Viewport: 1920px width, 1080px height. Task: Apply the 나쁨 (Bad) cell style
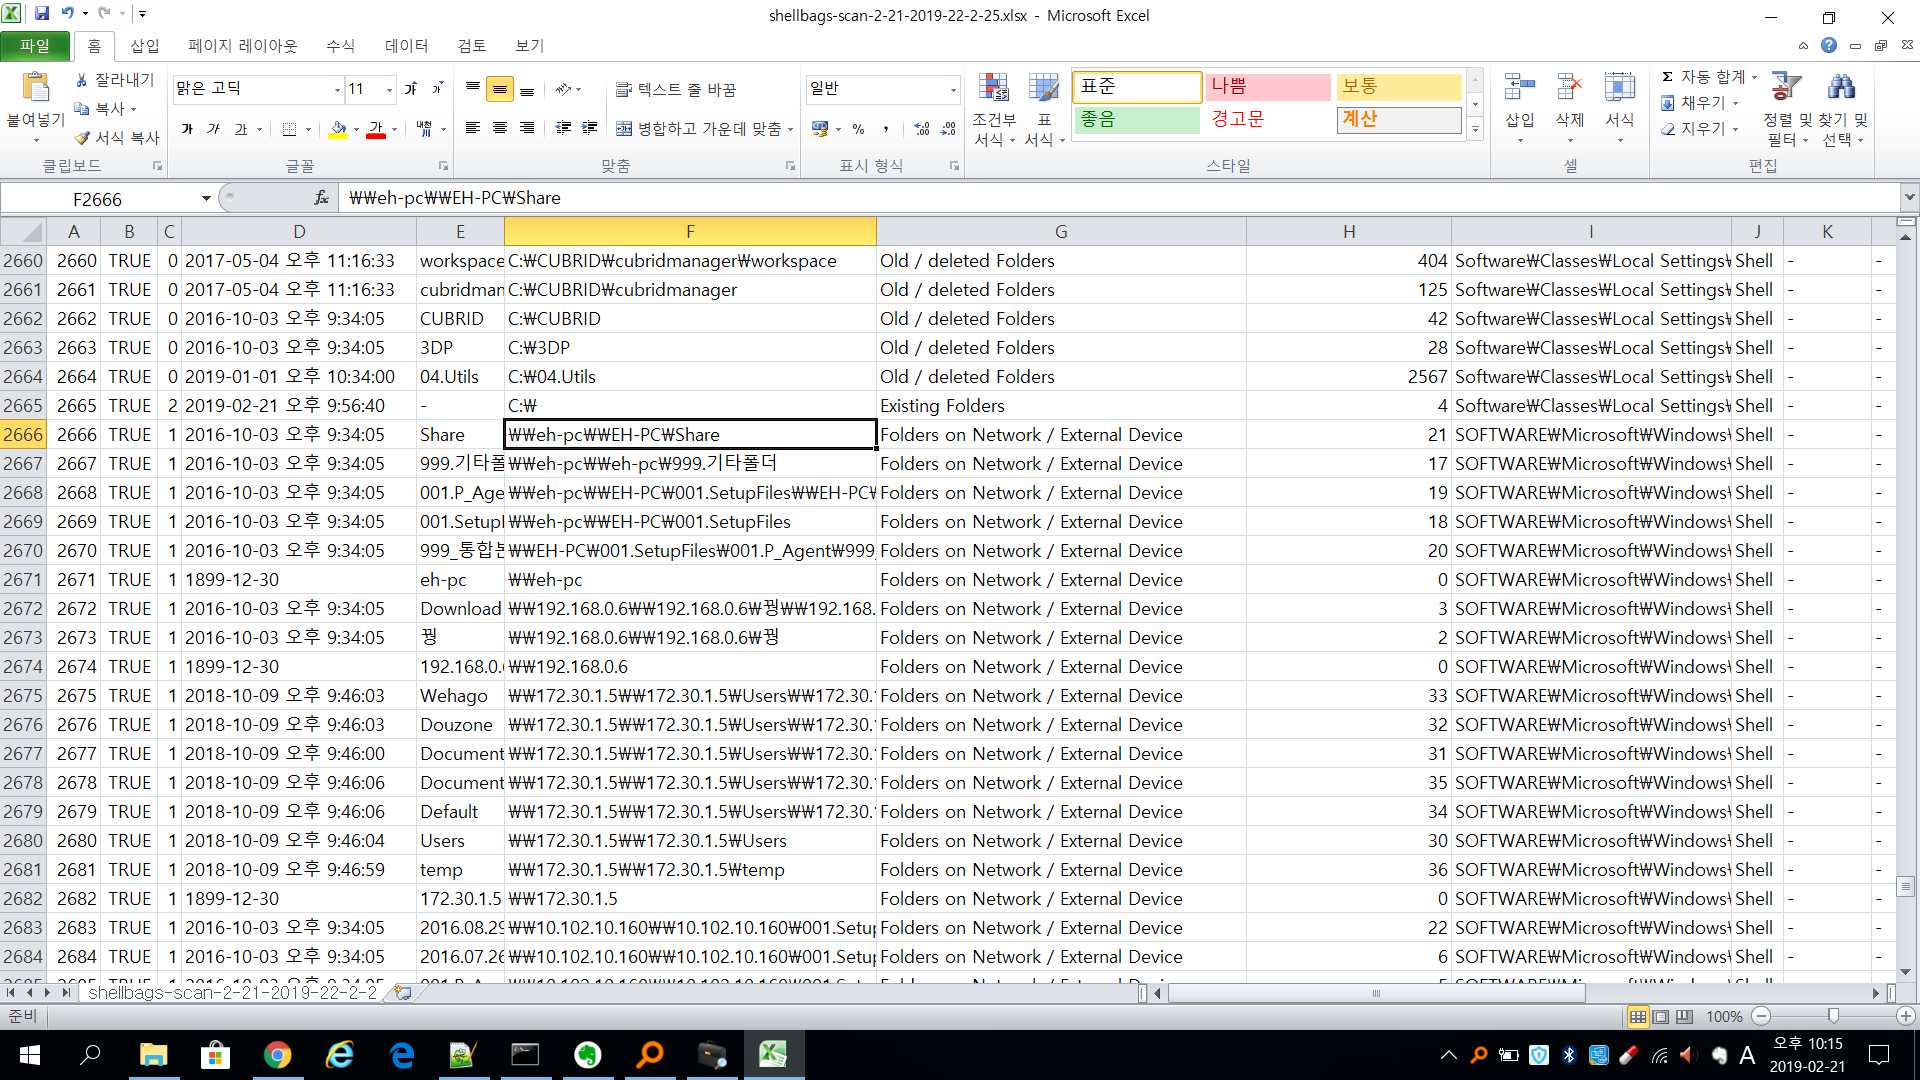click(x=1266, y=87)
